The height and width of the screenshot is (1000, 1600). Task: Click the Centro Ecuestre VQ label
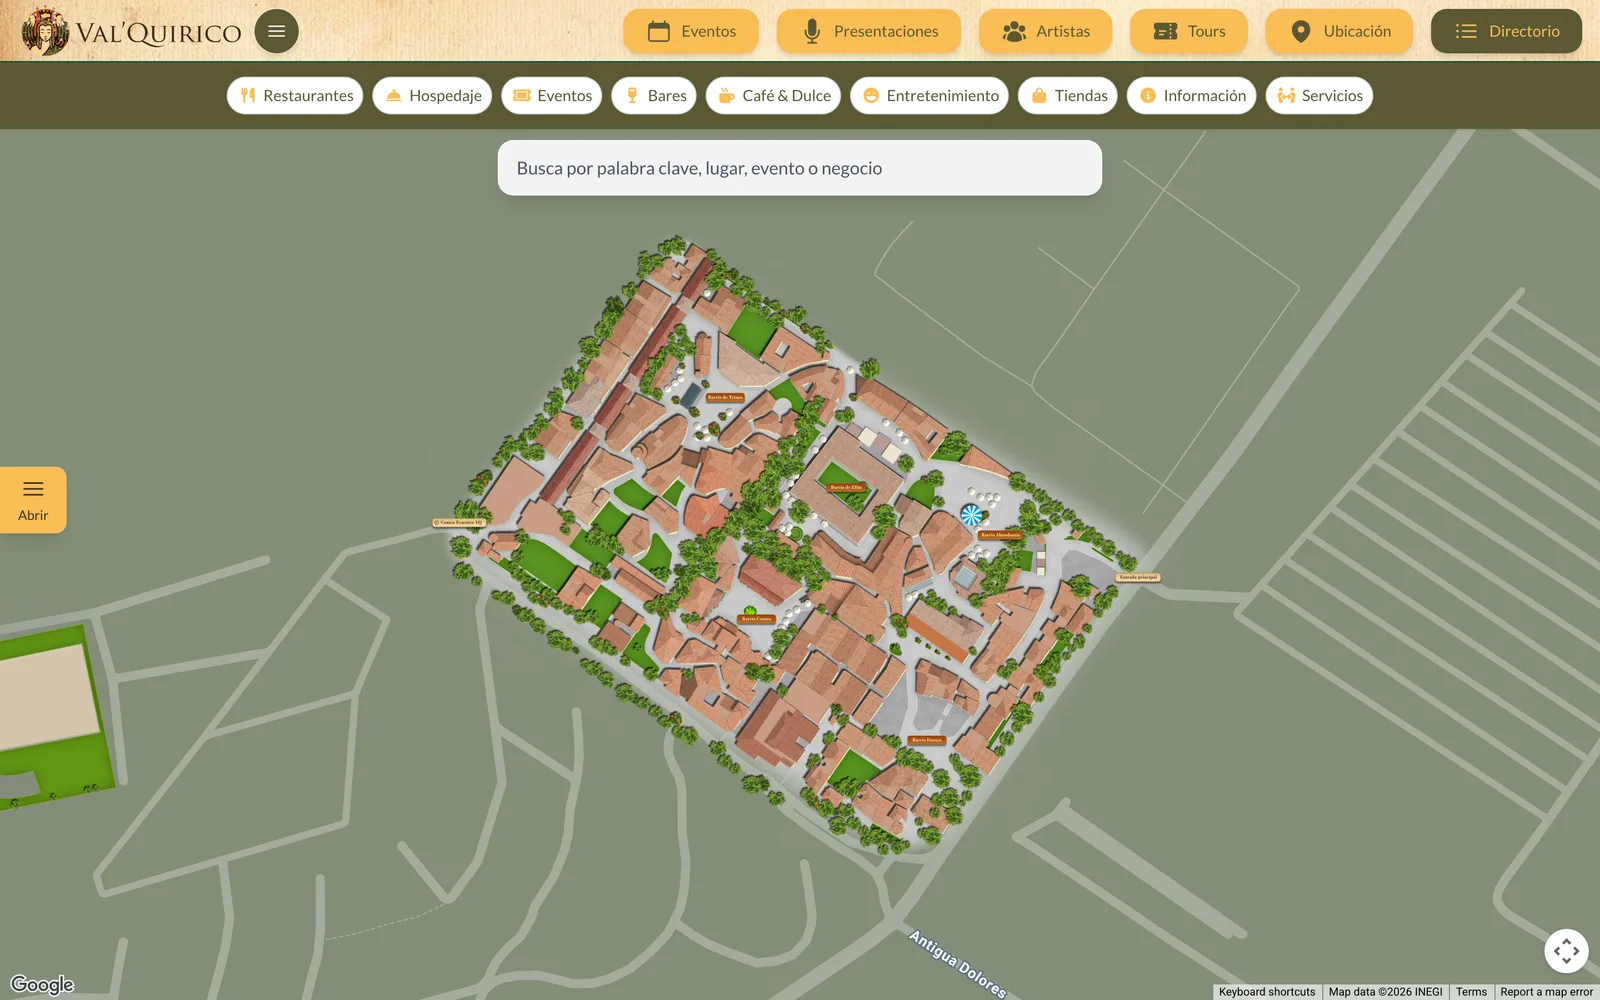tap(459, 522)
